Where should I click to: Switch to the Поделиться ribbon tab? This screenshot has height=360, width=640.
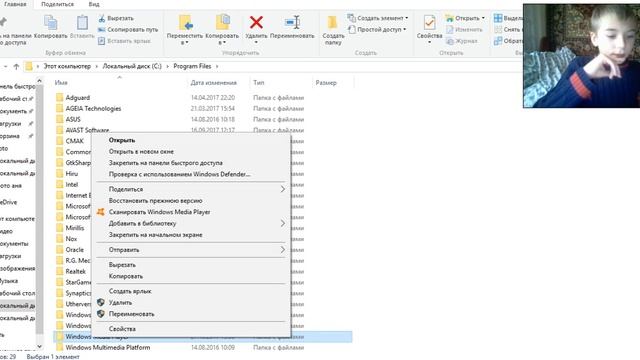point(58,4)
